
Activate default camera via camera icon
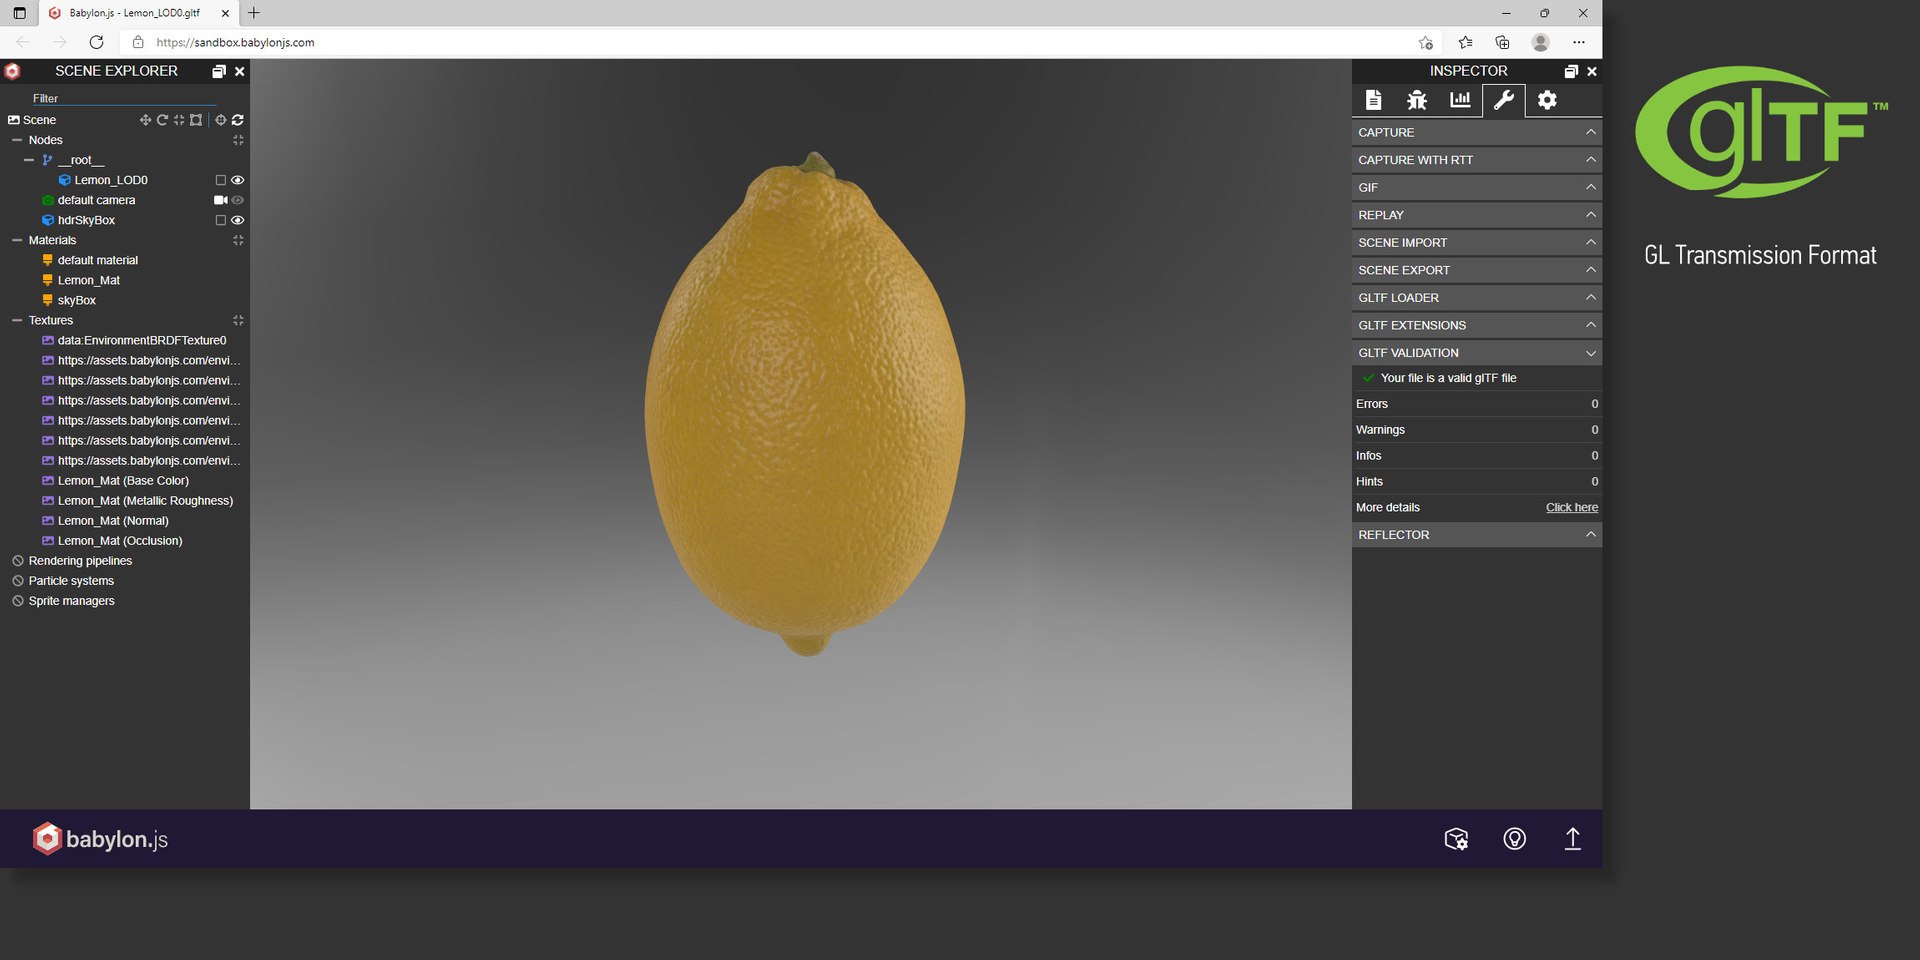click(221, 200)
